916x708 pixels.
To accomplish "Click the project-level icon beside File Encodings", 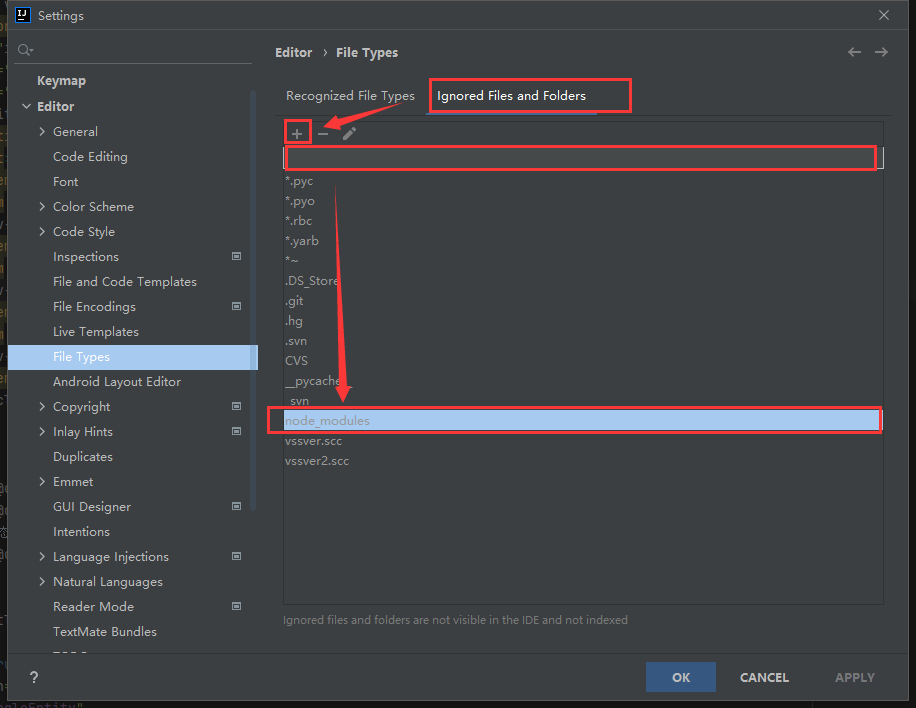I will point(237,306).
